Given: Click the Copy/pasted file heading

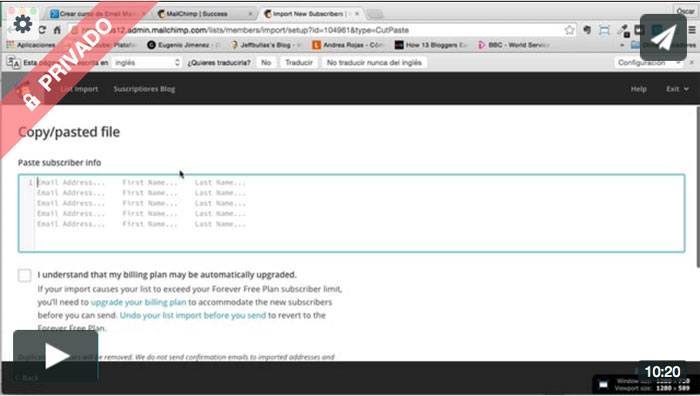Looking at the screenshot, I should (x=69, y=132).
